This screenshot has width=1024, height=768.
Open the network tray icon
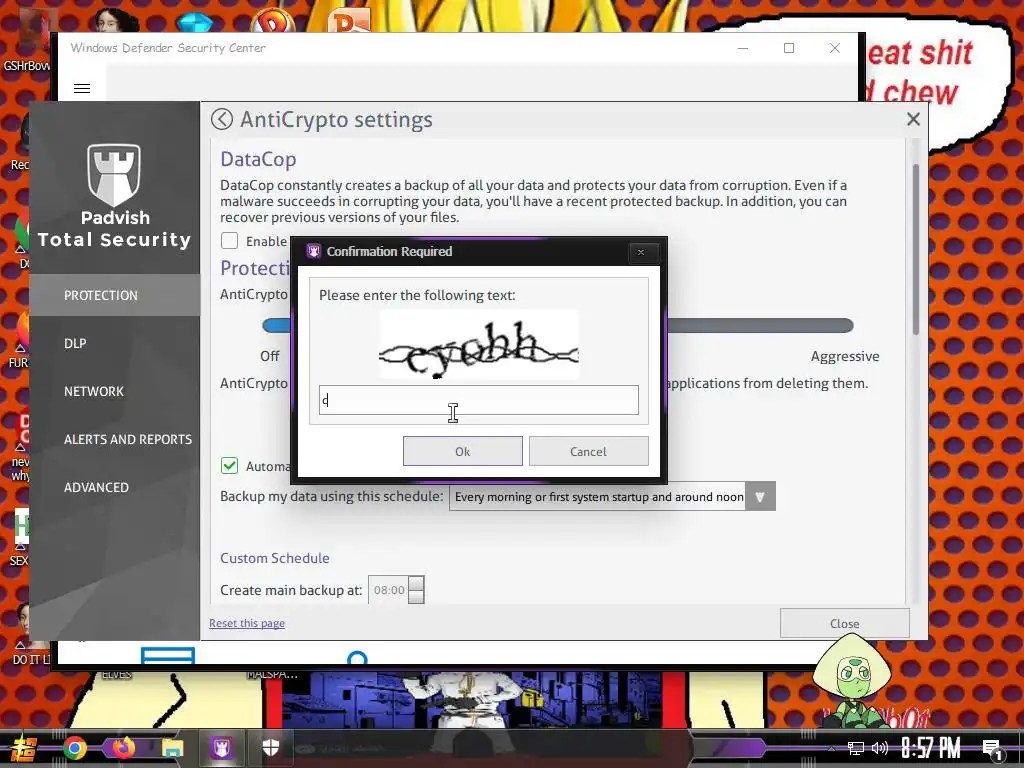point(855,748)
